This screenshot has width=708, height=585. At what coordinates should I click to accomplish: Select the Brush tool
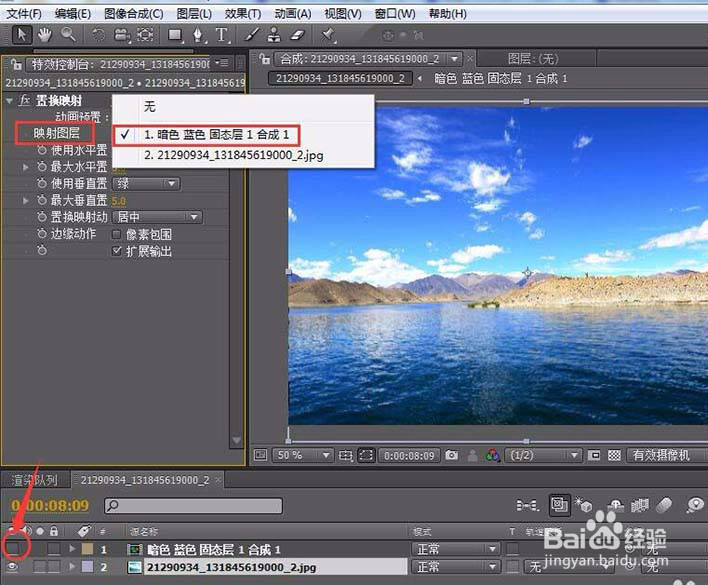click(x=252, y=35)
